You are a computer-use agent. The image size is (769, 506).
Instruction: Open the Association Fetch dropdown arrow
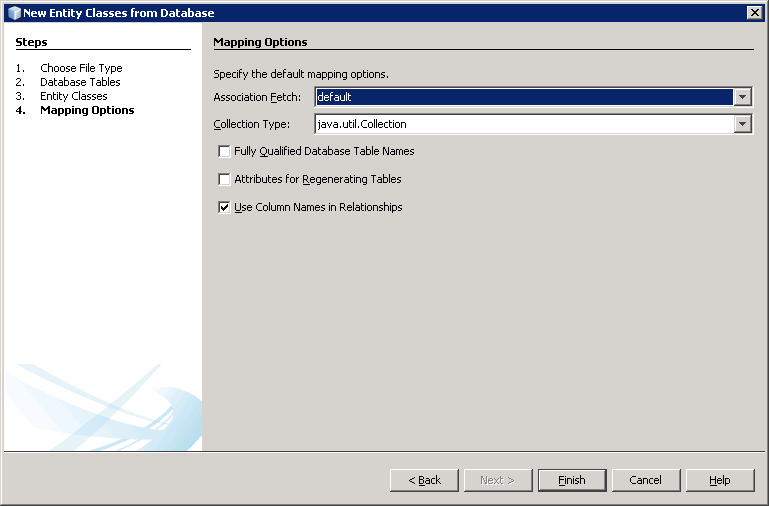pos(742,97)
